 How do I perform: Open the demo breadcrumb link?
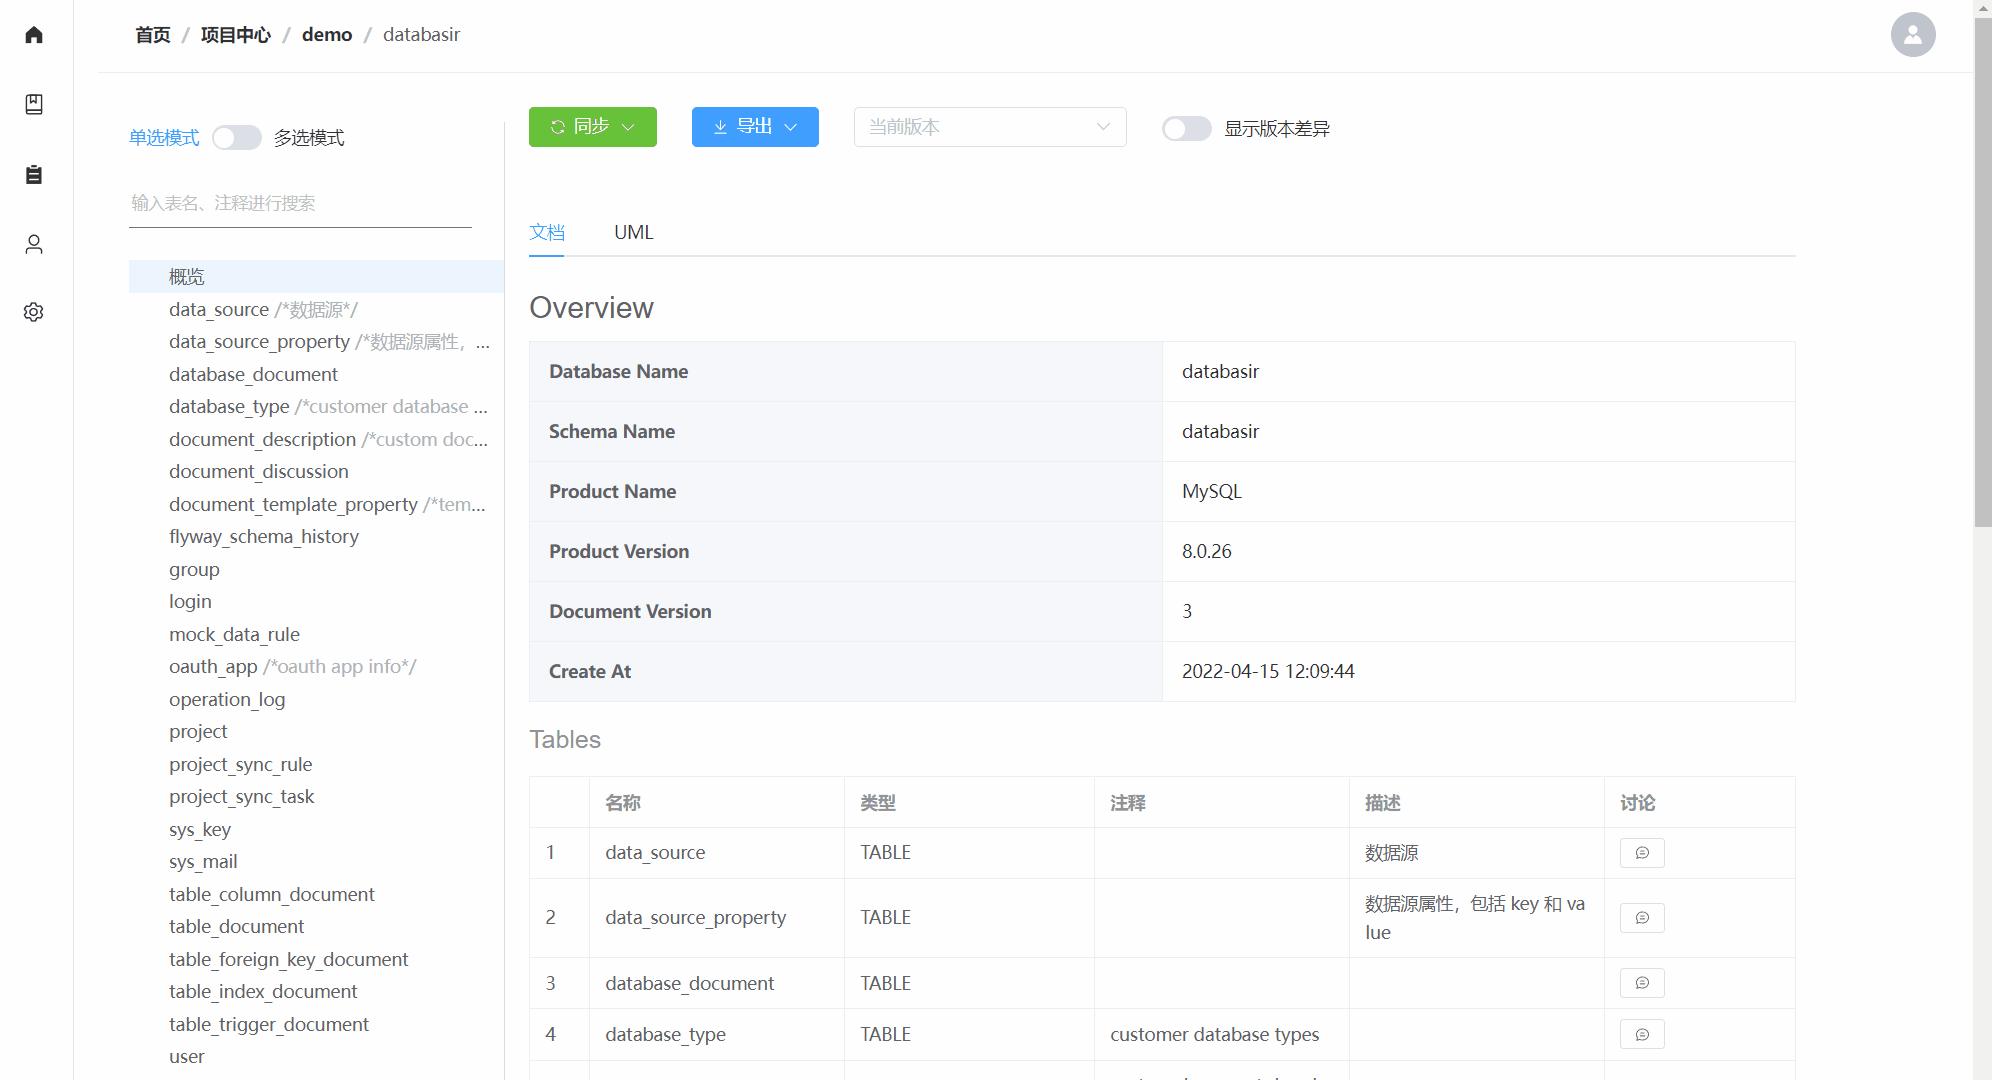click(327, 35)
